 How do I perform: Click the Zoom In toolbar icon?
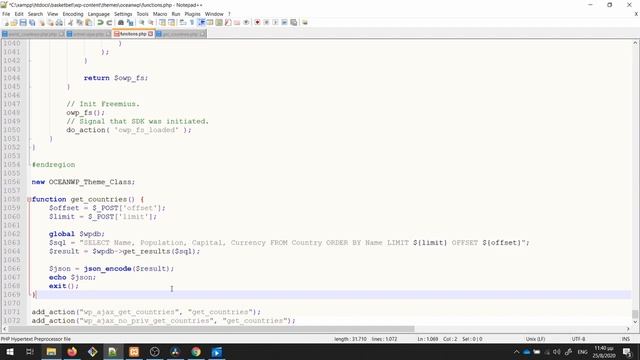coord(142,22)
